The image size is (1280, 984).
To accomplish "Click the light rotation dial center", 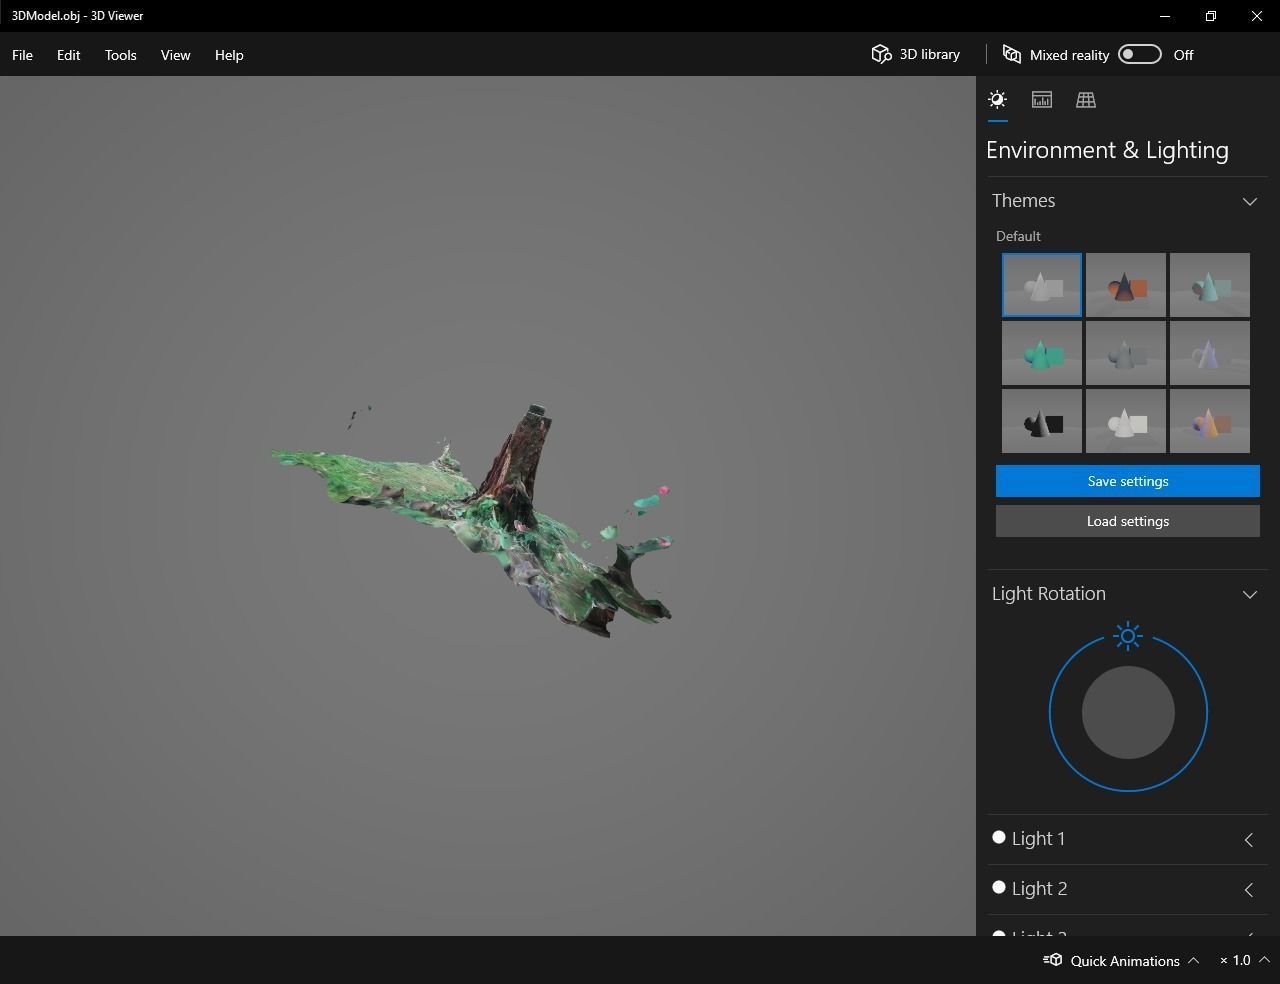I will [1128, 712].
